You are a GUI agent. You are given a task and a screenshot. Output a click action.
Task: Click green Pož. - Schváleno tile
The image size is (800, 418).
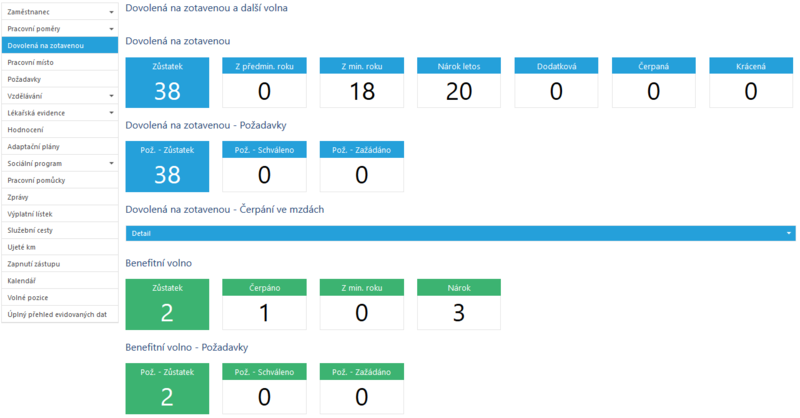(x=264, y=388)
